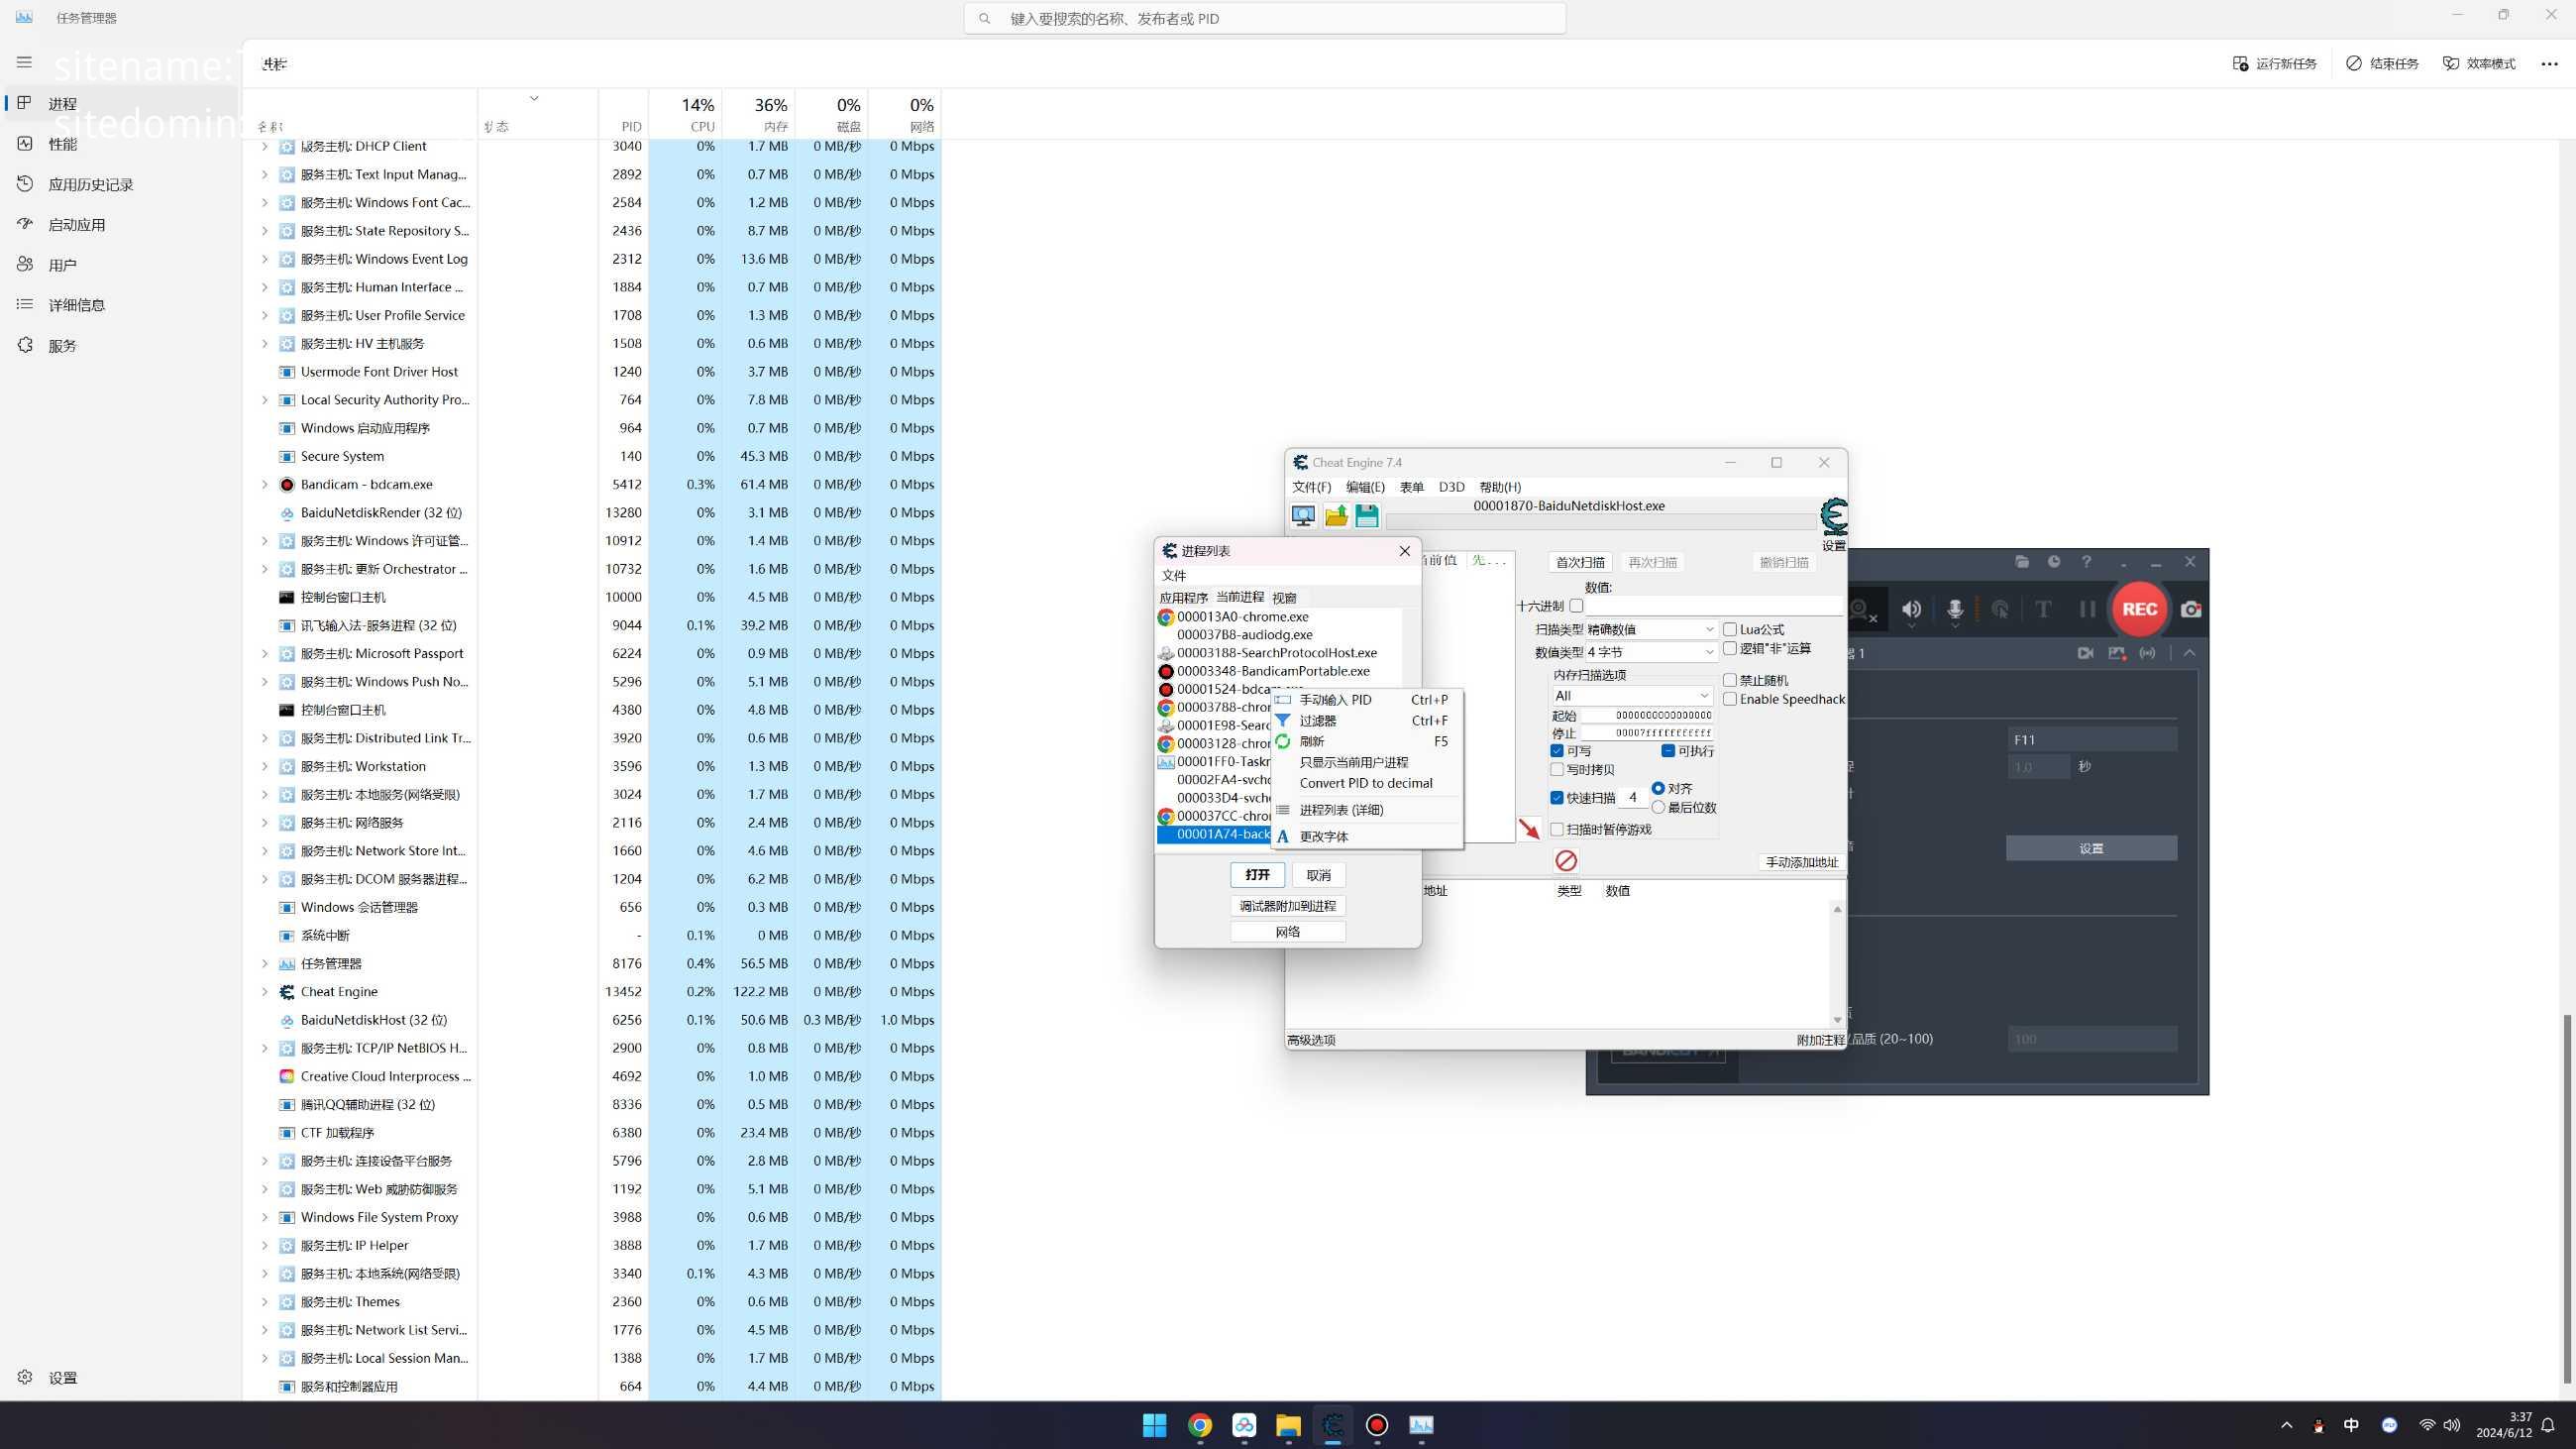Open Bandicam's output folder icon

pos(2022,562)
